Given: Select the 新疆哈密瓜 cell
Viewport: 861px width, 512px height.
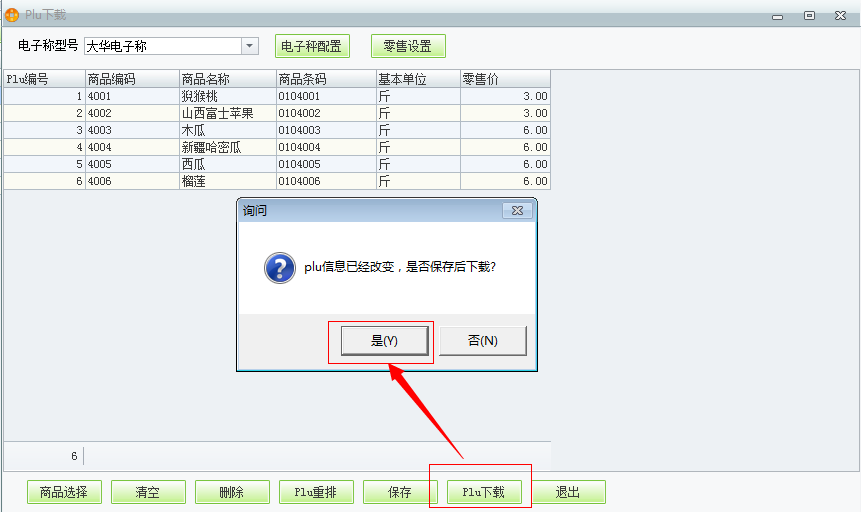Looking at the screenshot, I should click(x=228, y=147).
